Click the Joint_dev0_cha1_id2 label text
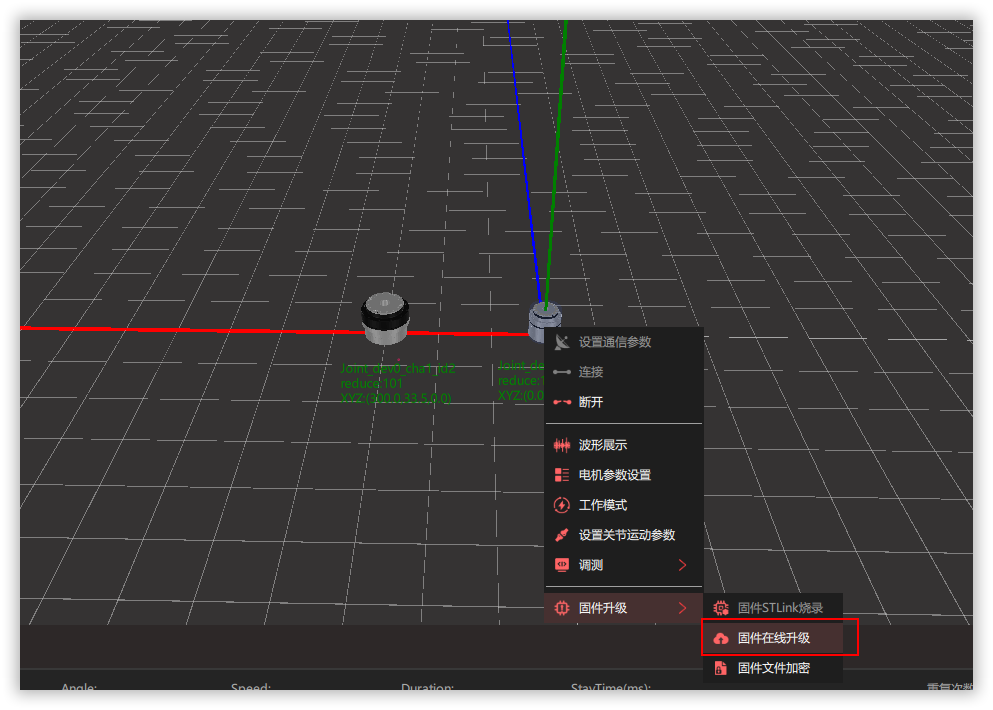 click(398, 369)
